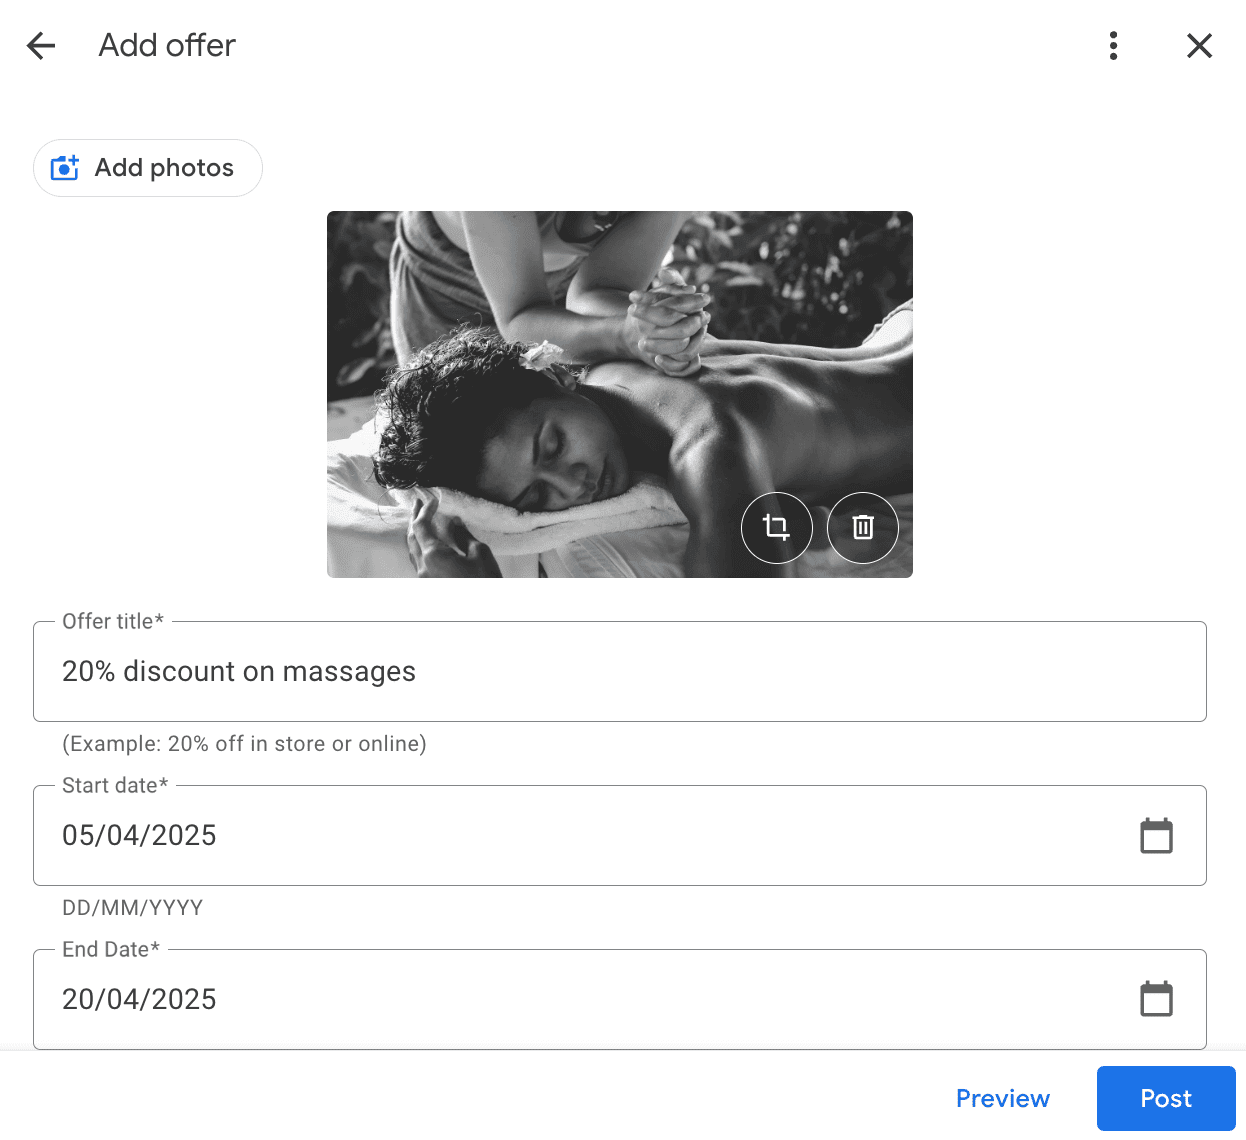Open the overflow menu at top right
Viewport: 1246px width, 1140px height.
click(x=1113, y=45)
